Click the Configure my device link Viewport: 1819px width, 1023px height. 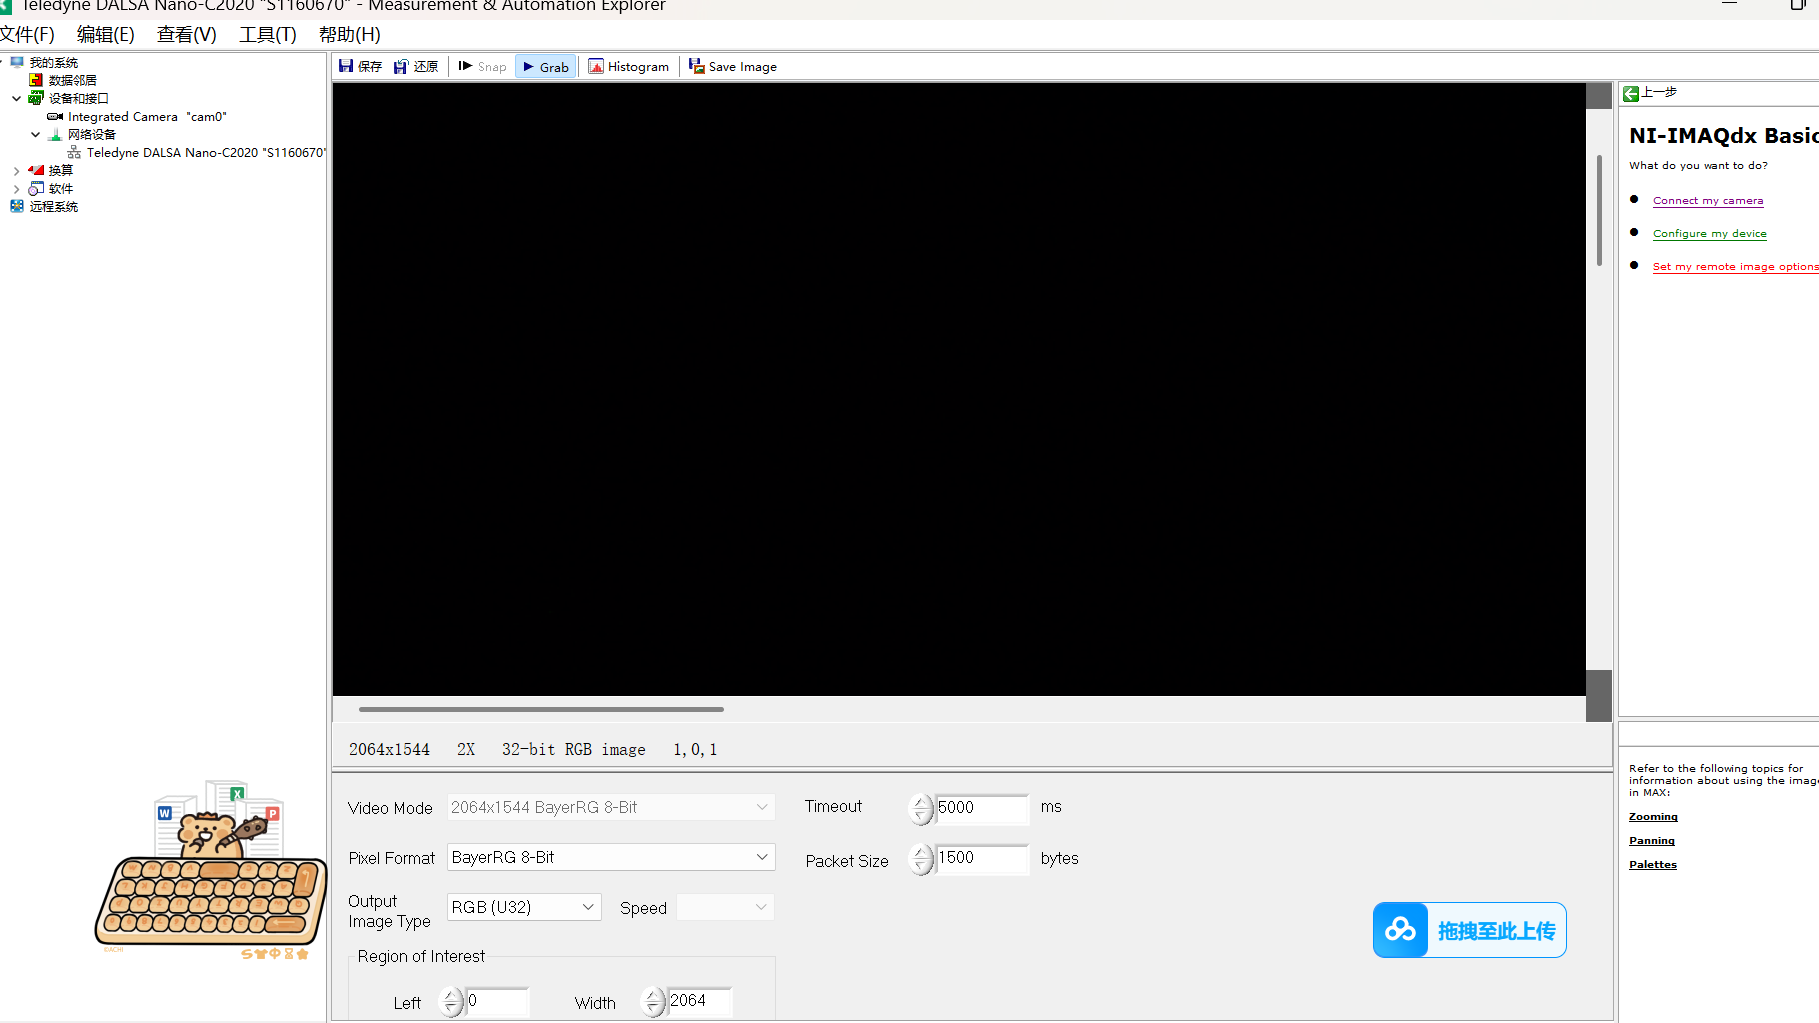click(x=1709, y=234)
